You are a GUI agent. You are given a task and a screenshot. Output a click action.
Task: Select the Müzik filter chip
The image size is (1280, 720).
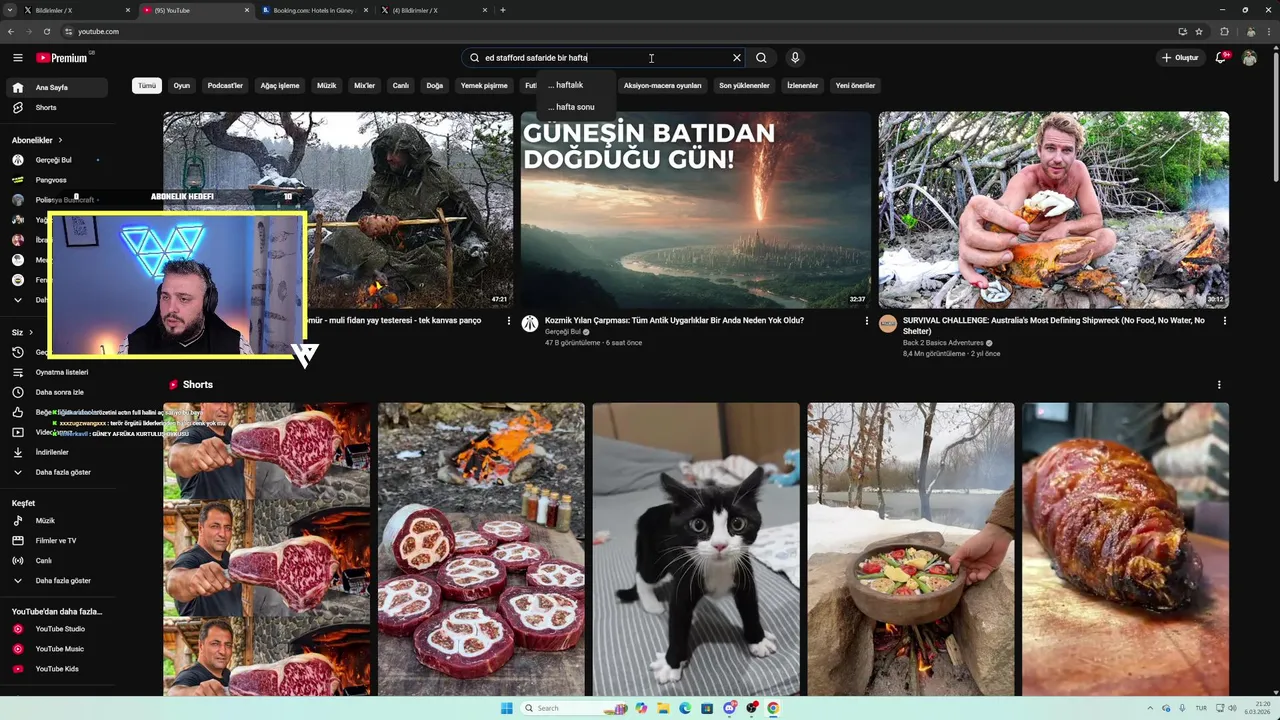[327, 86]
